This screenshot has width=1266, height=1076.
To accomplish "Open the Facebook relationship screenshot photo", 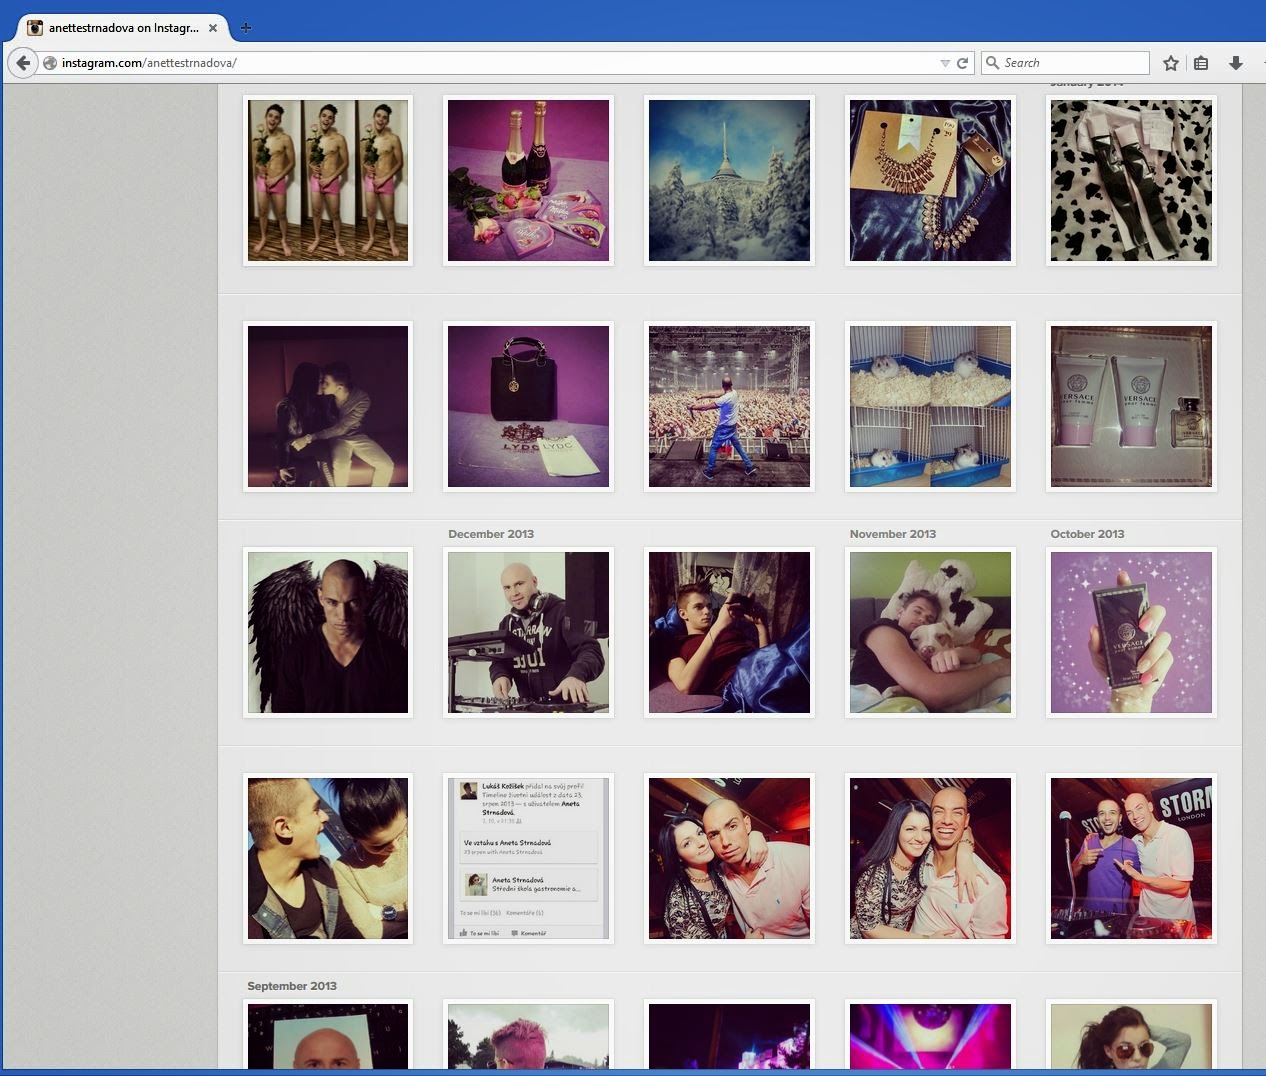I will (529, 858).
